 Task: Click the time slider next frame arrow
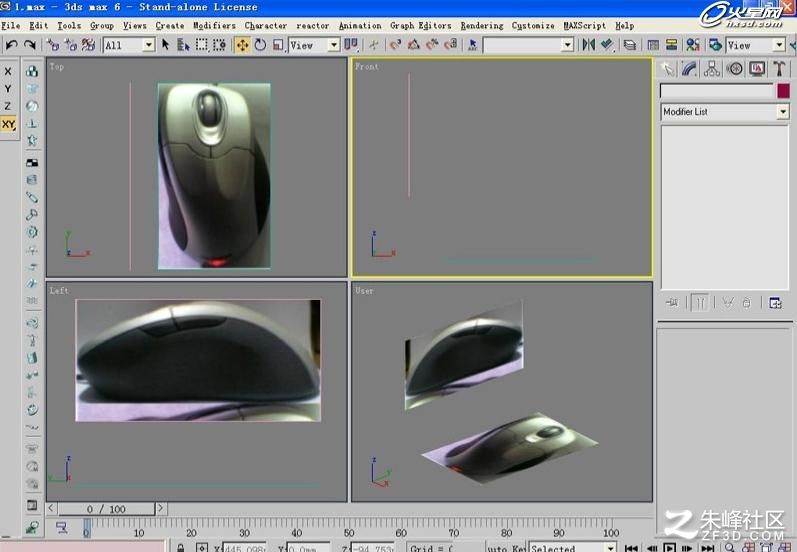161,508
